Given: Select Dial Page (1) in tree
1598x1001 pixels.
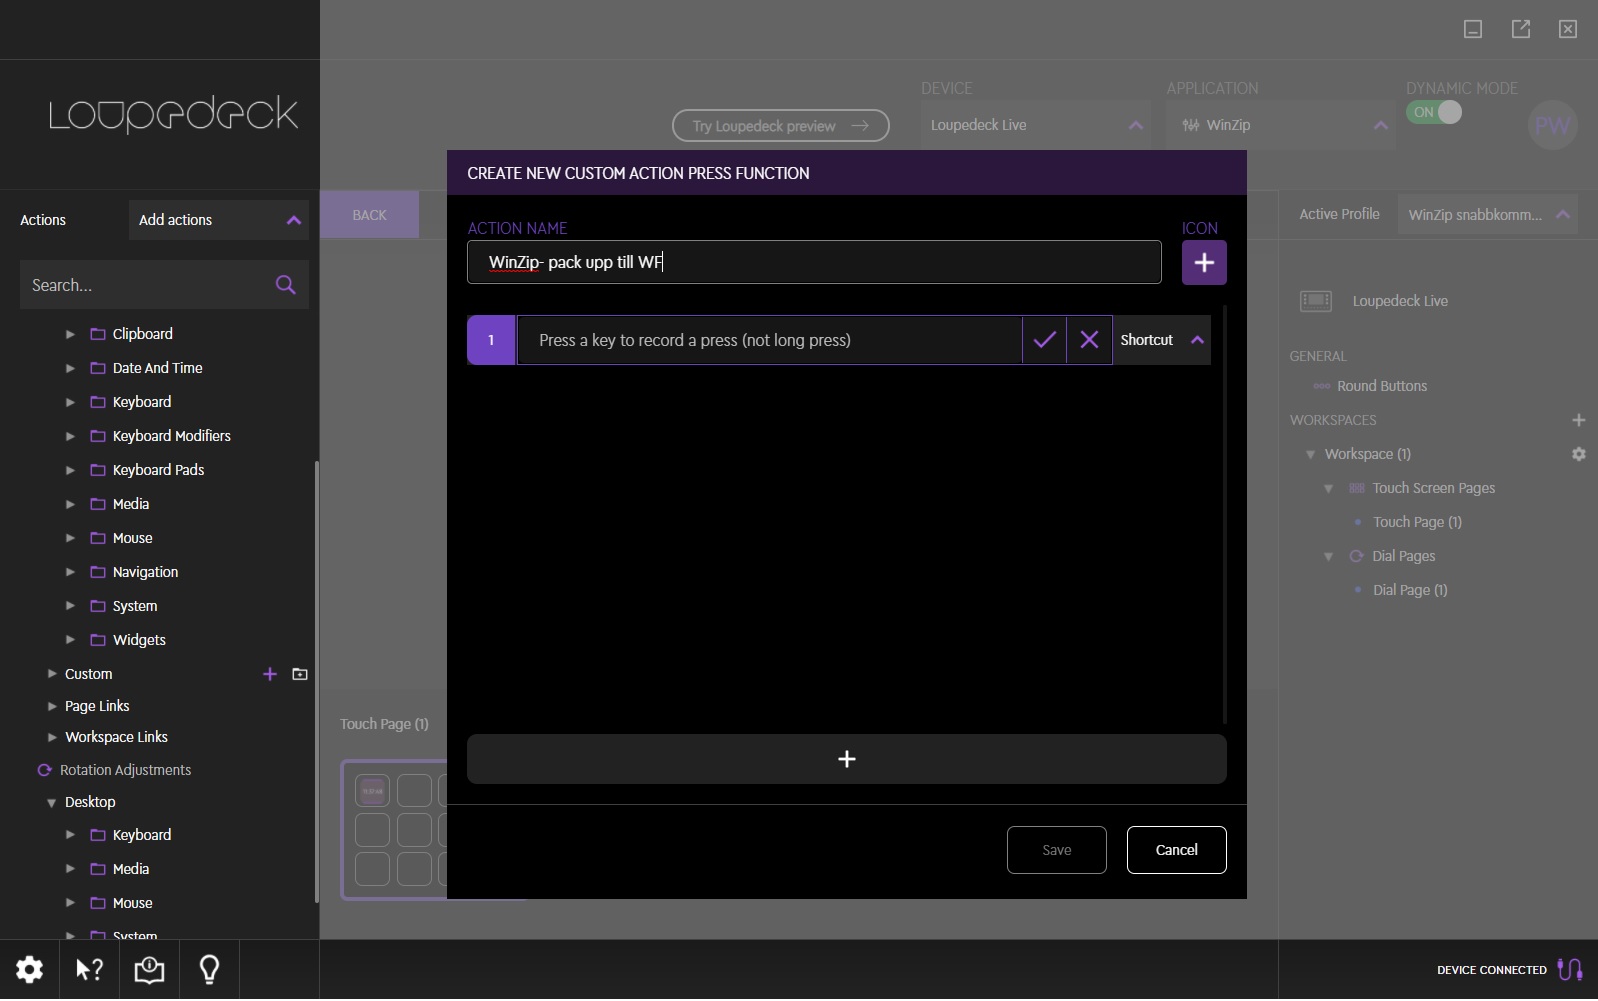Looking at the screenshot, I should click(x=1410, y=590).
